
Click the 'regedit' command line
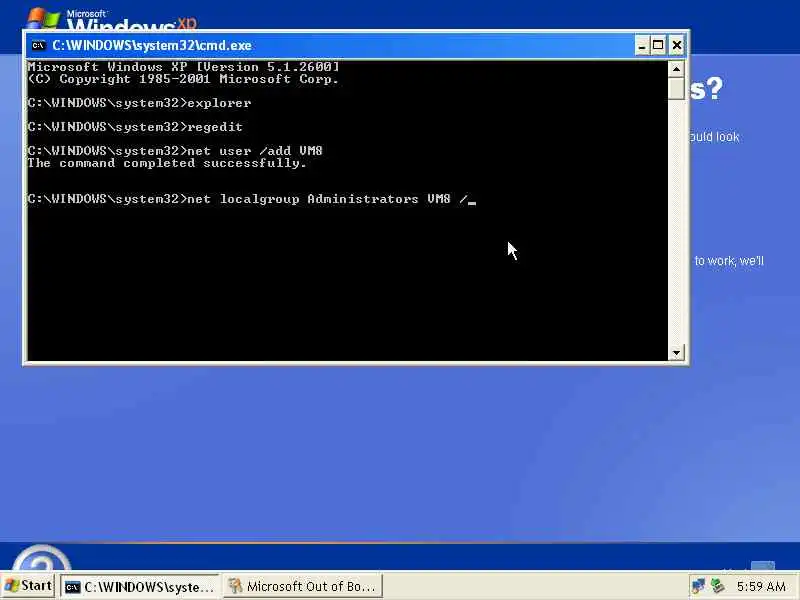135,127
